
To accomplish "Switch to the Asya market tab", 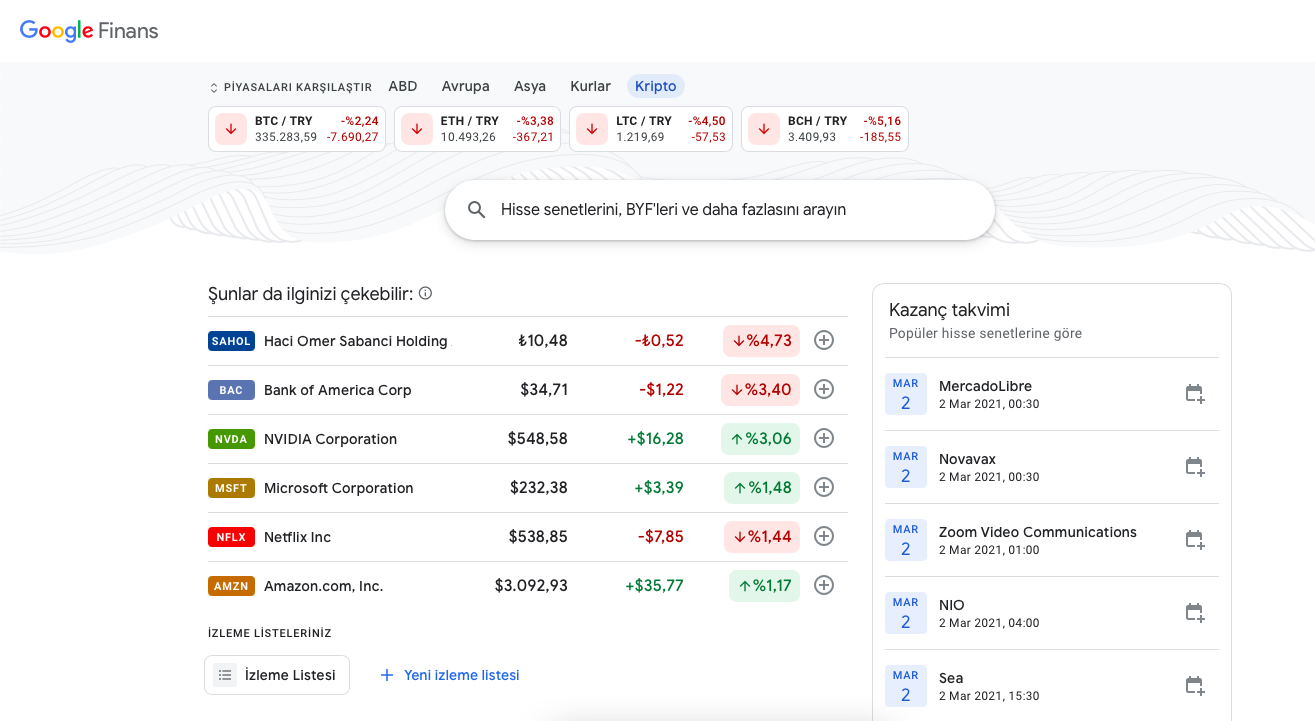I will (530, 86).
